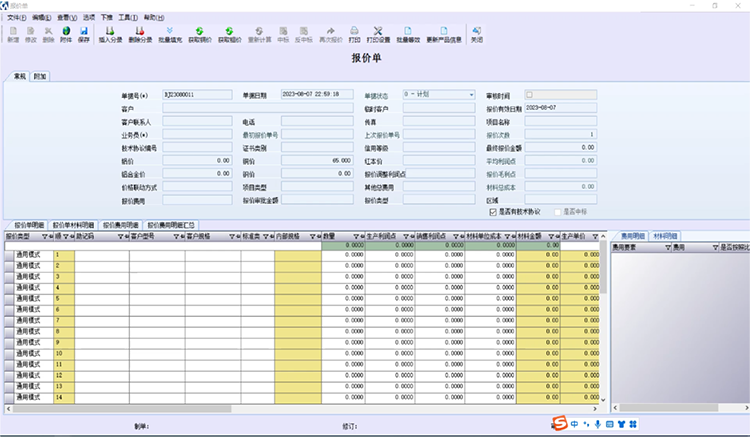Screen dimensions: 750x437
Task: Open the 数量 column filter
Action: [x=356, y=237]
